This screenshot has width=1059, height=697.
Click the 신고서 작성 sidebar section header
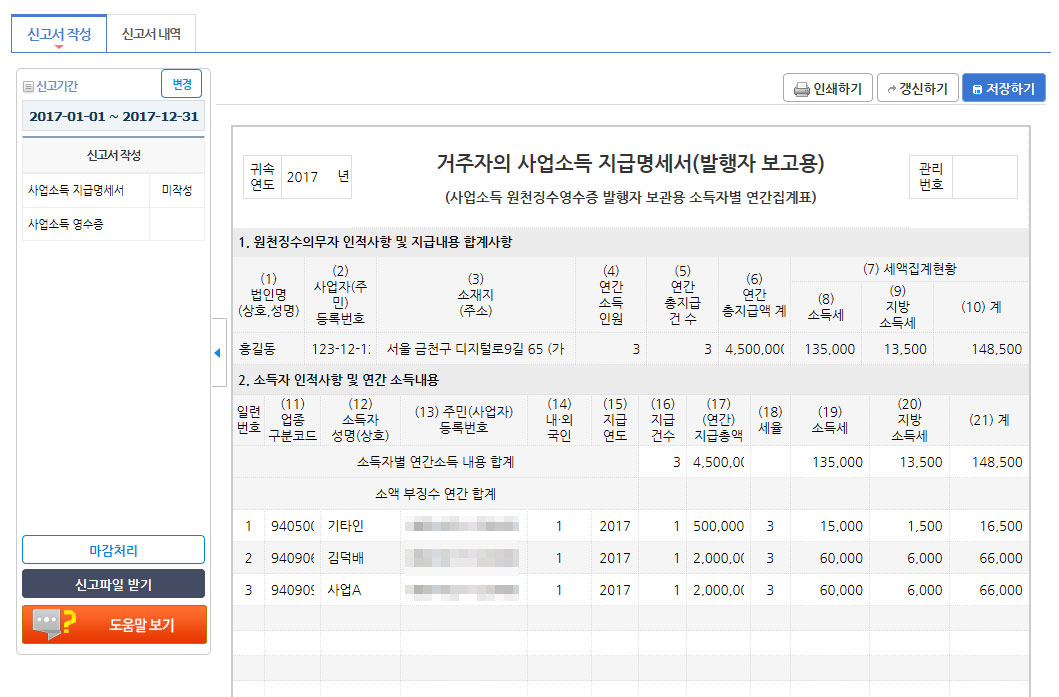tap(113, 155)
